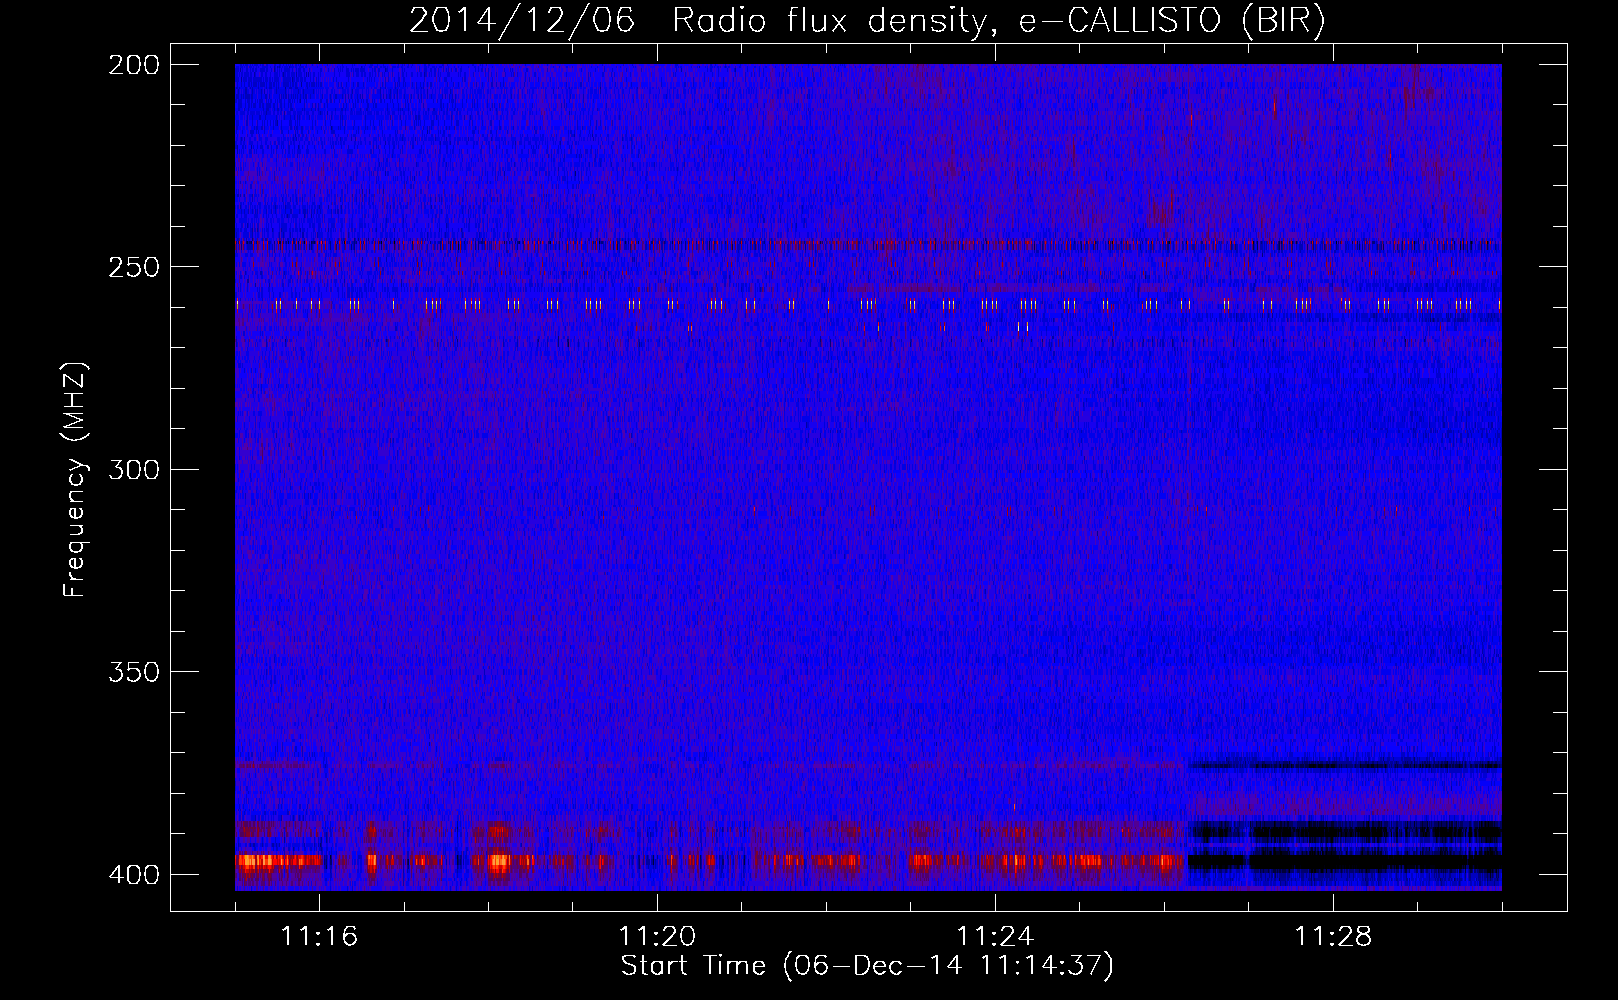Click the 300 frequency tick label
1618x1000 pixels.
click(x=134, y=469)
